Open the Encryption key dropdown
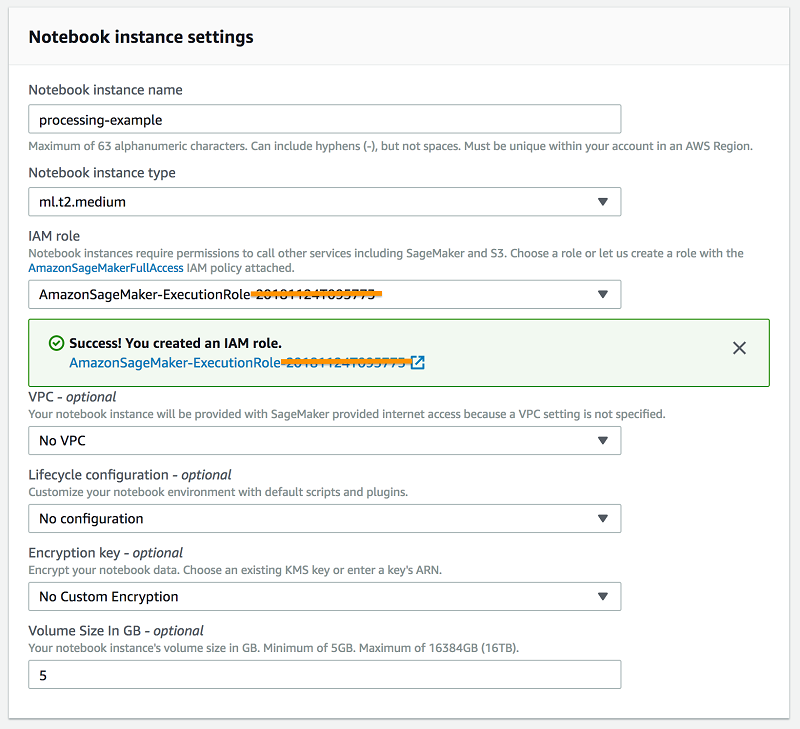The height and width of the screenshot is (729, 800). pyautogui.click(x=324, y=596)
